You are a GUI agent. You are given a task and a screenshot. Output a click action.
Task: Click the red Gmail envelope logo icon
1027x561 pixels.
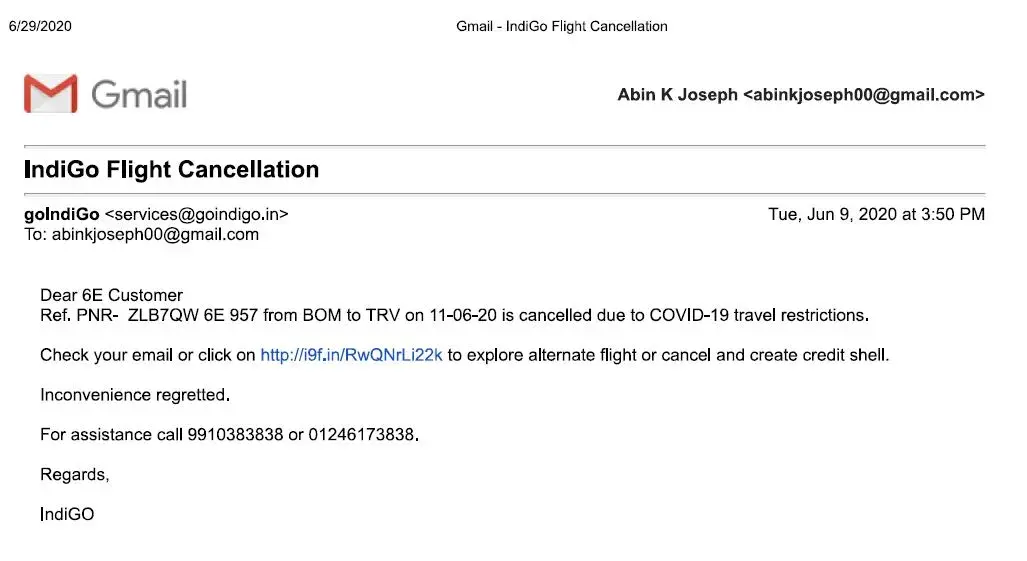pyautogui.click(x=50, y=94)
